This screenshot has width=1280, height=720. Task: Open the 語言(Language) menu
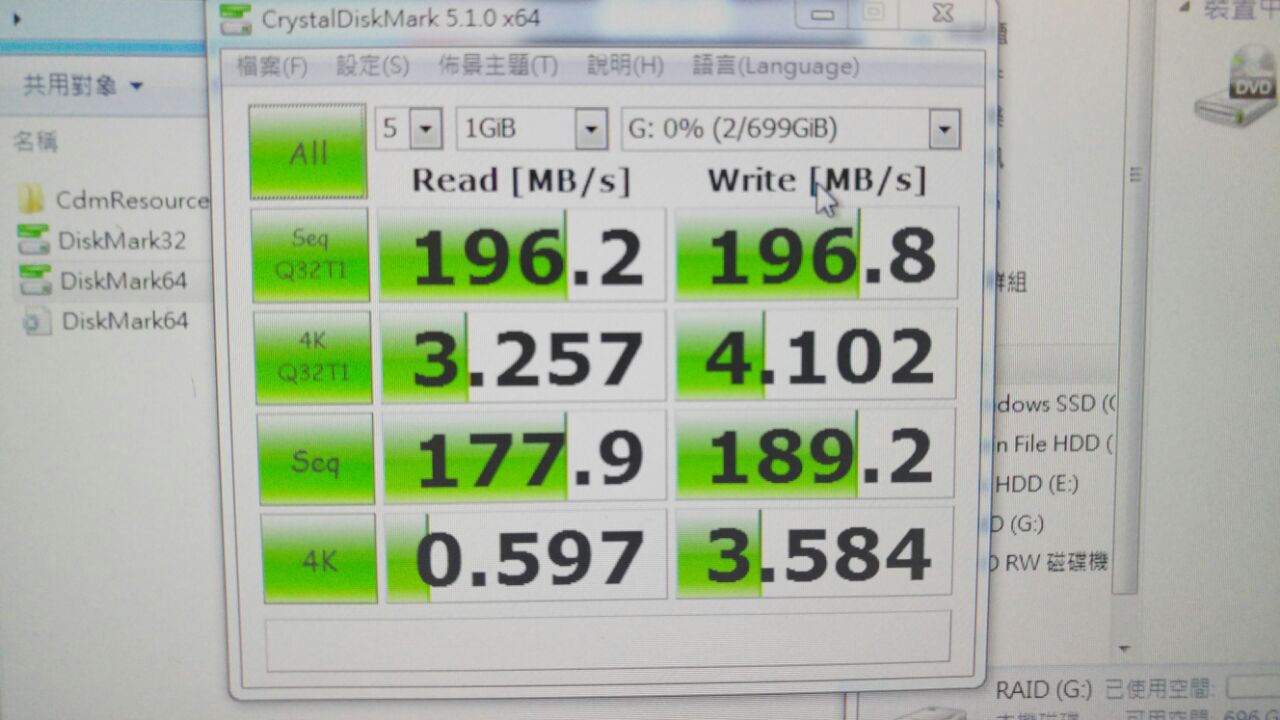pyautogui.click(x=775, y=67)
